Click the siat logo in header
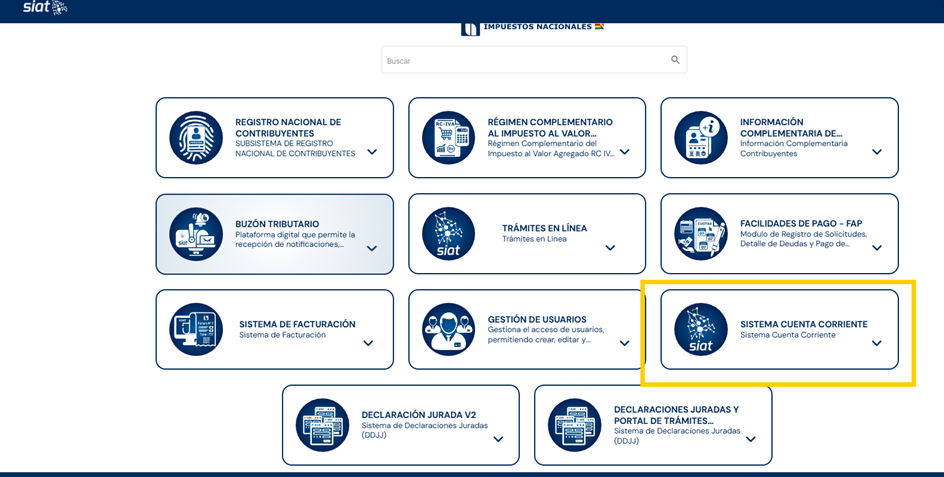The width and height of the screenshot is (944, 477). [45, 7]
